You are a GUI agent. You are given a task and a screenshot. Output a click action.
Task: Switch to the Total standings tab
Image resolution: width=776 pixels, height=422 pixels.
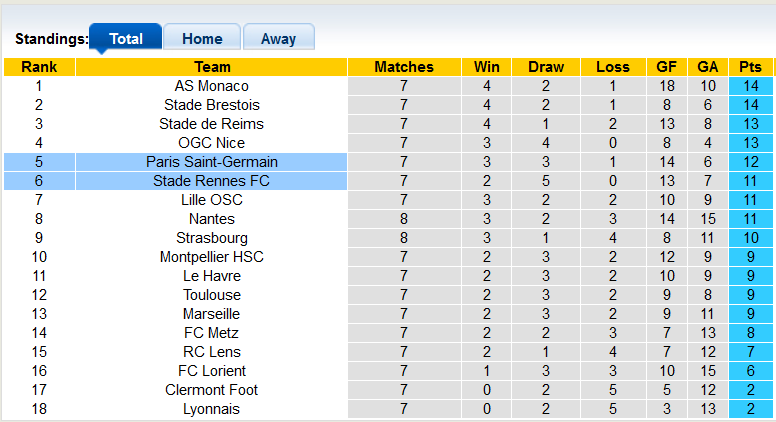(x=125, y=39)
